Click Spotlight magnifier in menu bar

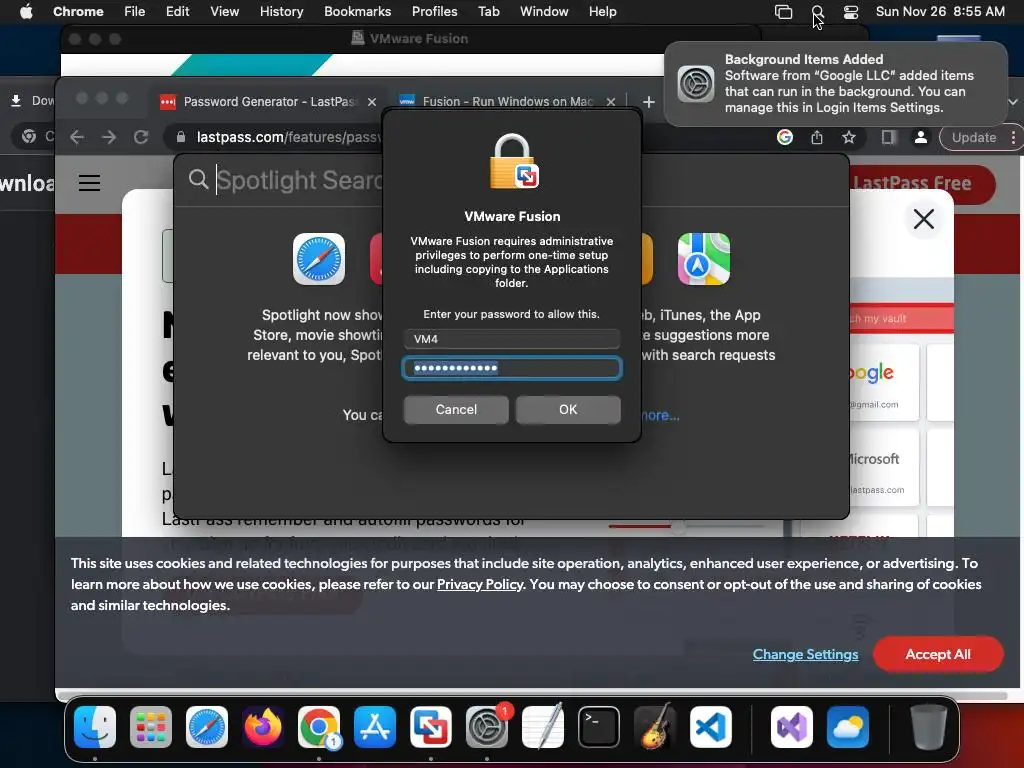click(817, 11)
